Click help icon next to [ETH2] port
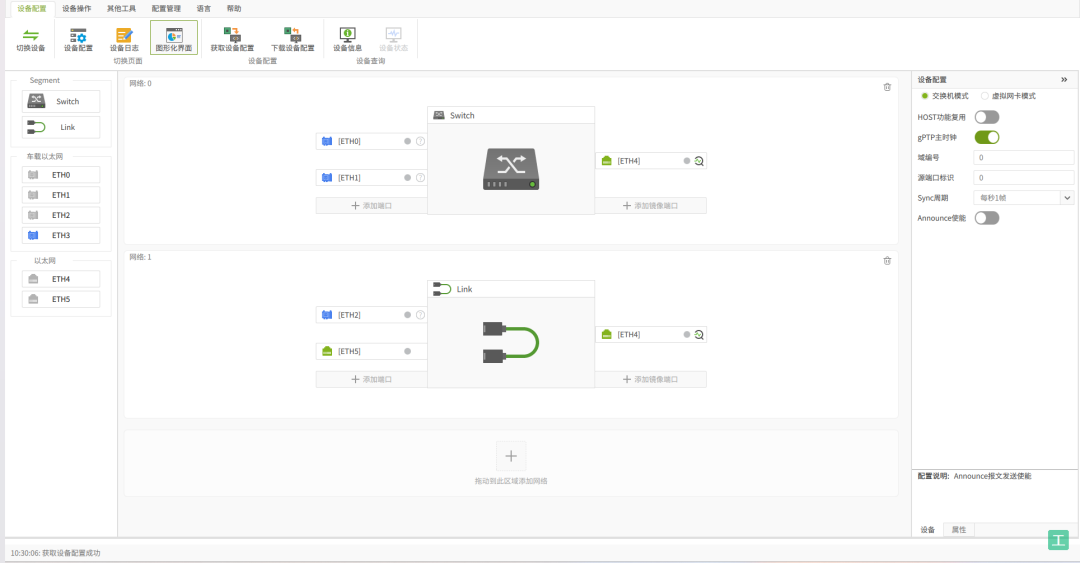Screen dimensions: 1080x563 (420, 315)
